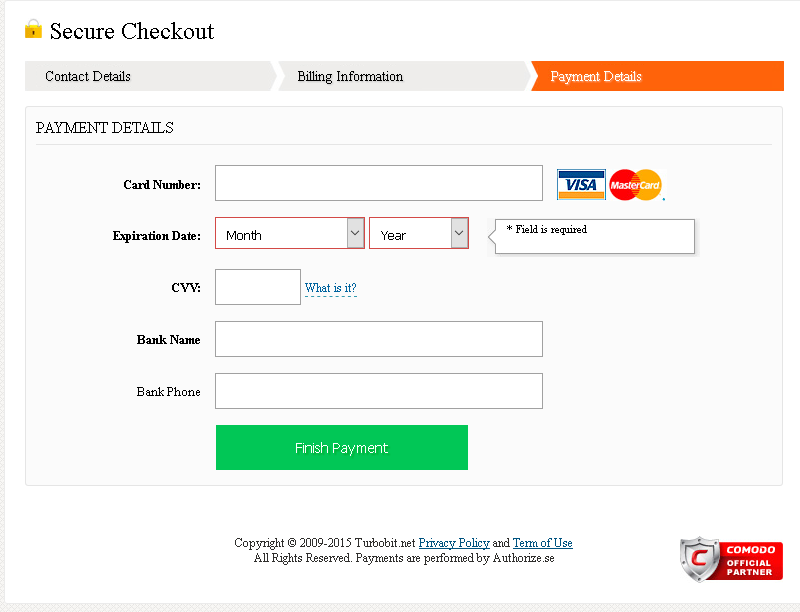Open the Privacy Policy link
Viewport: 800px width, 612px height.
coord(454,543)
